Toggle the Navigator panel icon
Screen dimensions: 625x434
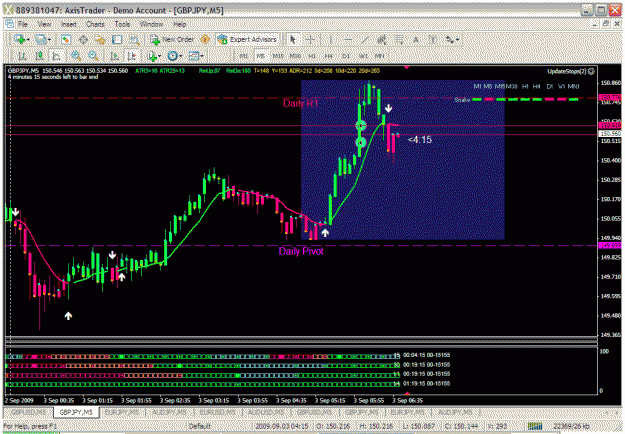(100, 39)
